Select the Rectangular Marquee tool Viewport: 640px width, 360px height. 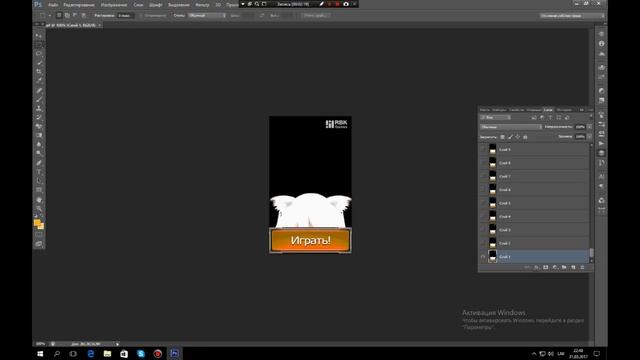39,44
